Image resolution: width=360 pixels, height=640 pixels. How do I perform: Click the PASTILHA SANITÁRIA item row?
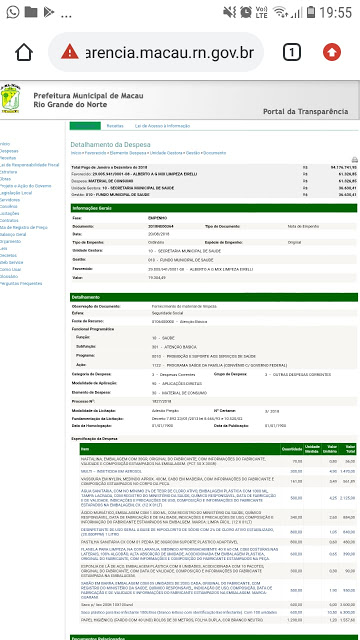tap(218, 542)
